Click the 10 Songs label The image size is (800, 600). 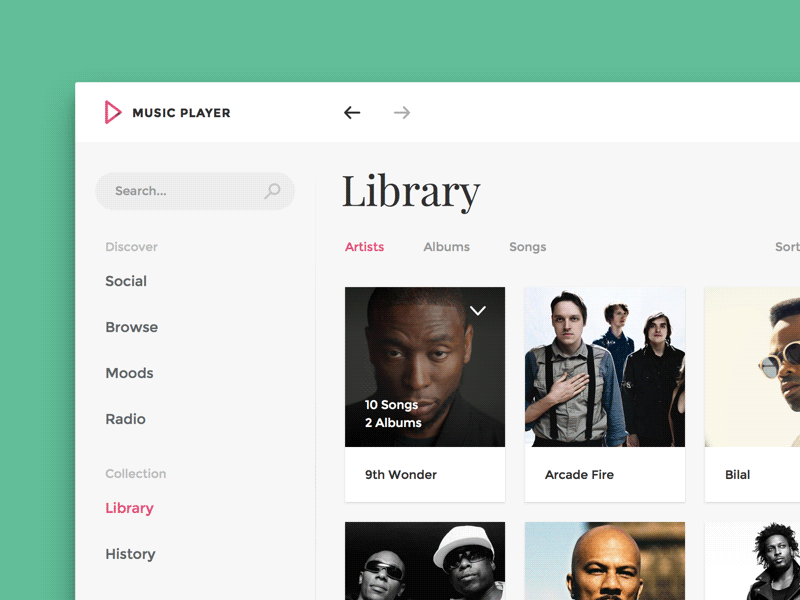coord(391,405)
